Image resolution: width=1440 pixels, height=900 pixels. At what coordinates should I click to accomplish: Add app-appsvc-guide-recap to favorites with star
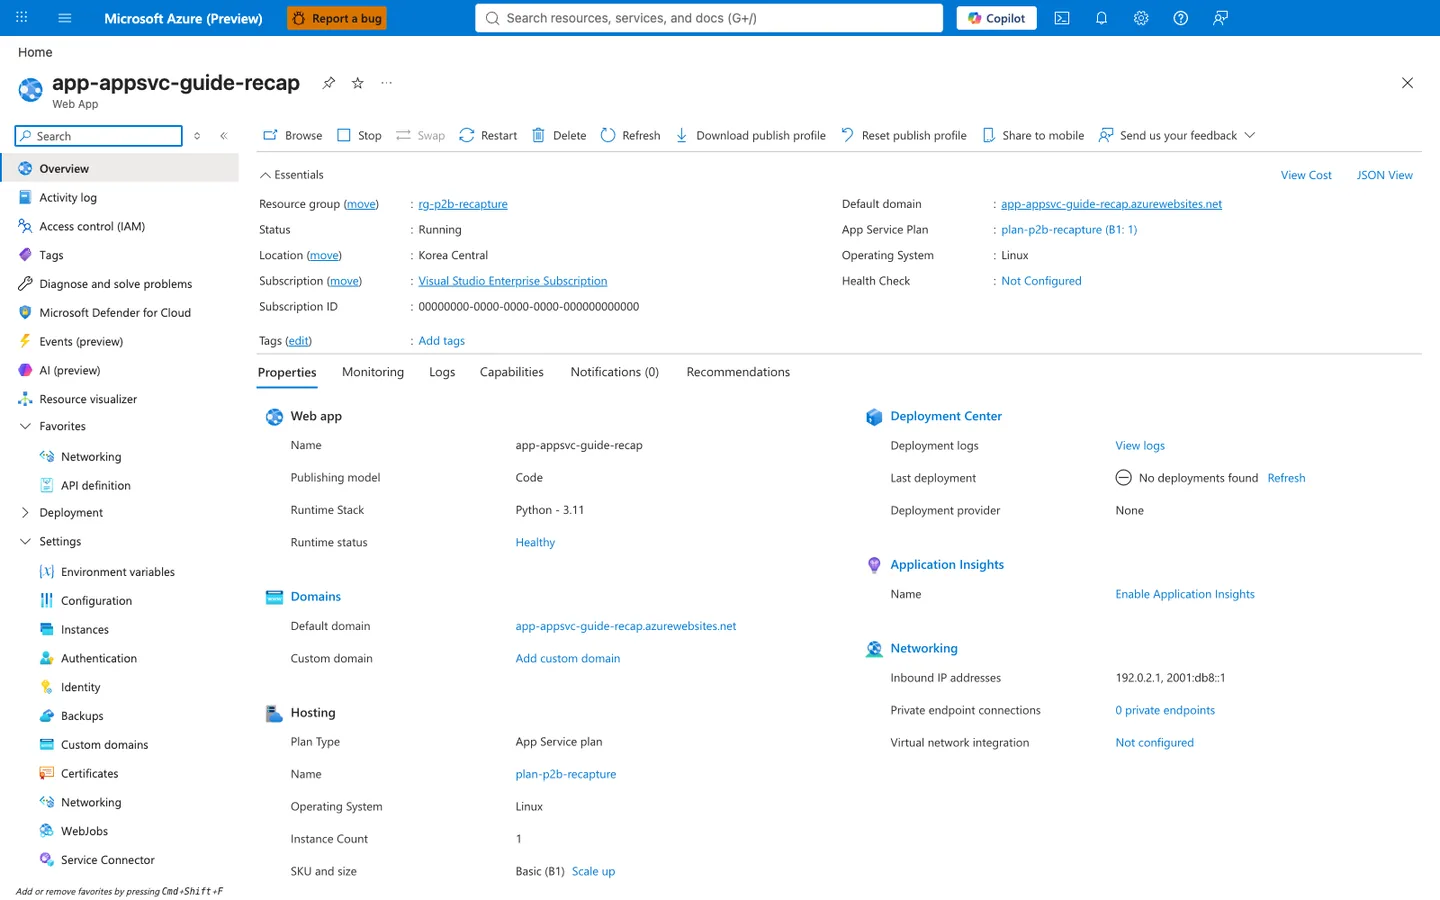(x=357, y=83)
